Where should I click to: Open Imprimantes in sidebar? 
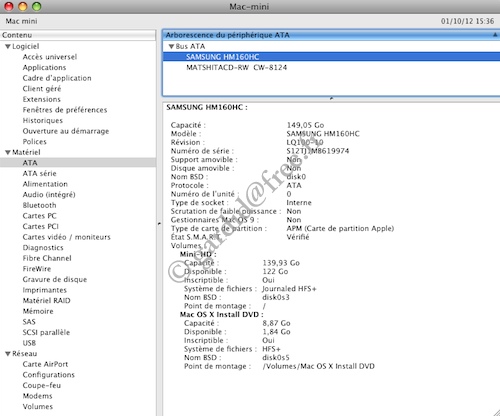click(45, 290)
